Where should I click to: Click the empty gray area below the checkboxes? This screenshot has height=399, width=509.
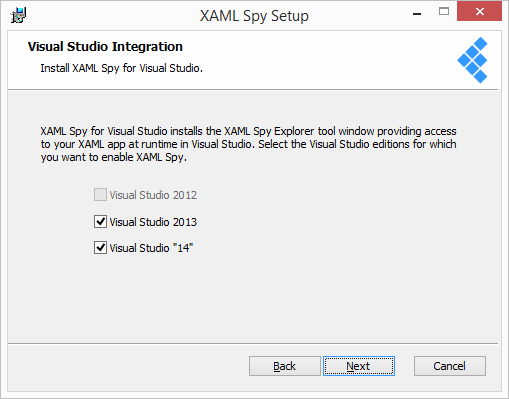253,300
